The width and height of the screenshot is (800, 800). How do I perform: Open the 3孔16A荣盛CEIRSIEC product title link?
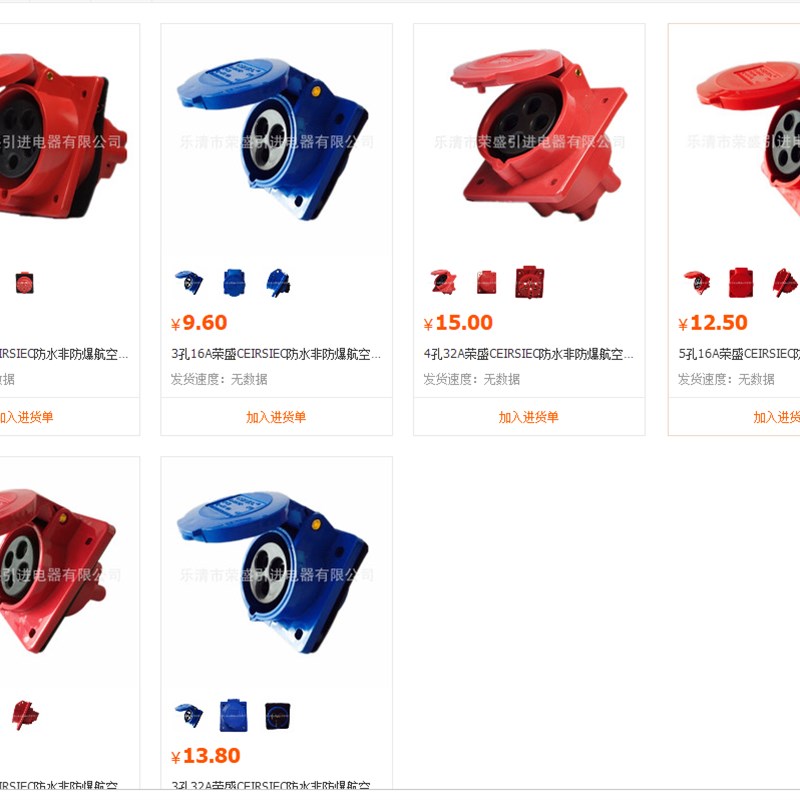click(x=276, y=354)
